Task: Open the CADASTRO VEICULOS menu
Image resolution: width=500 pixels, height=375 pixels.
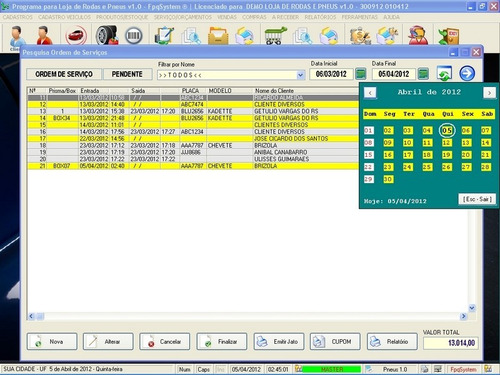Action: coord(64,17)
